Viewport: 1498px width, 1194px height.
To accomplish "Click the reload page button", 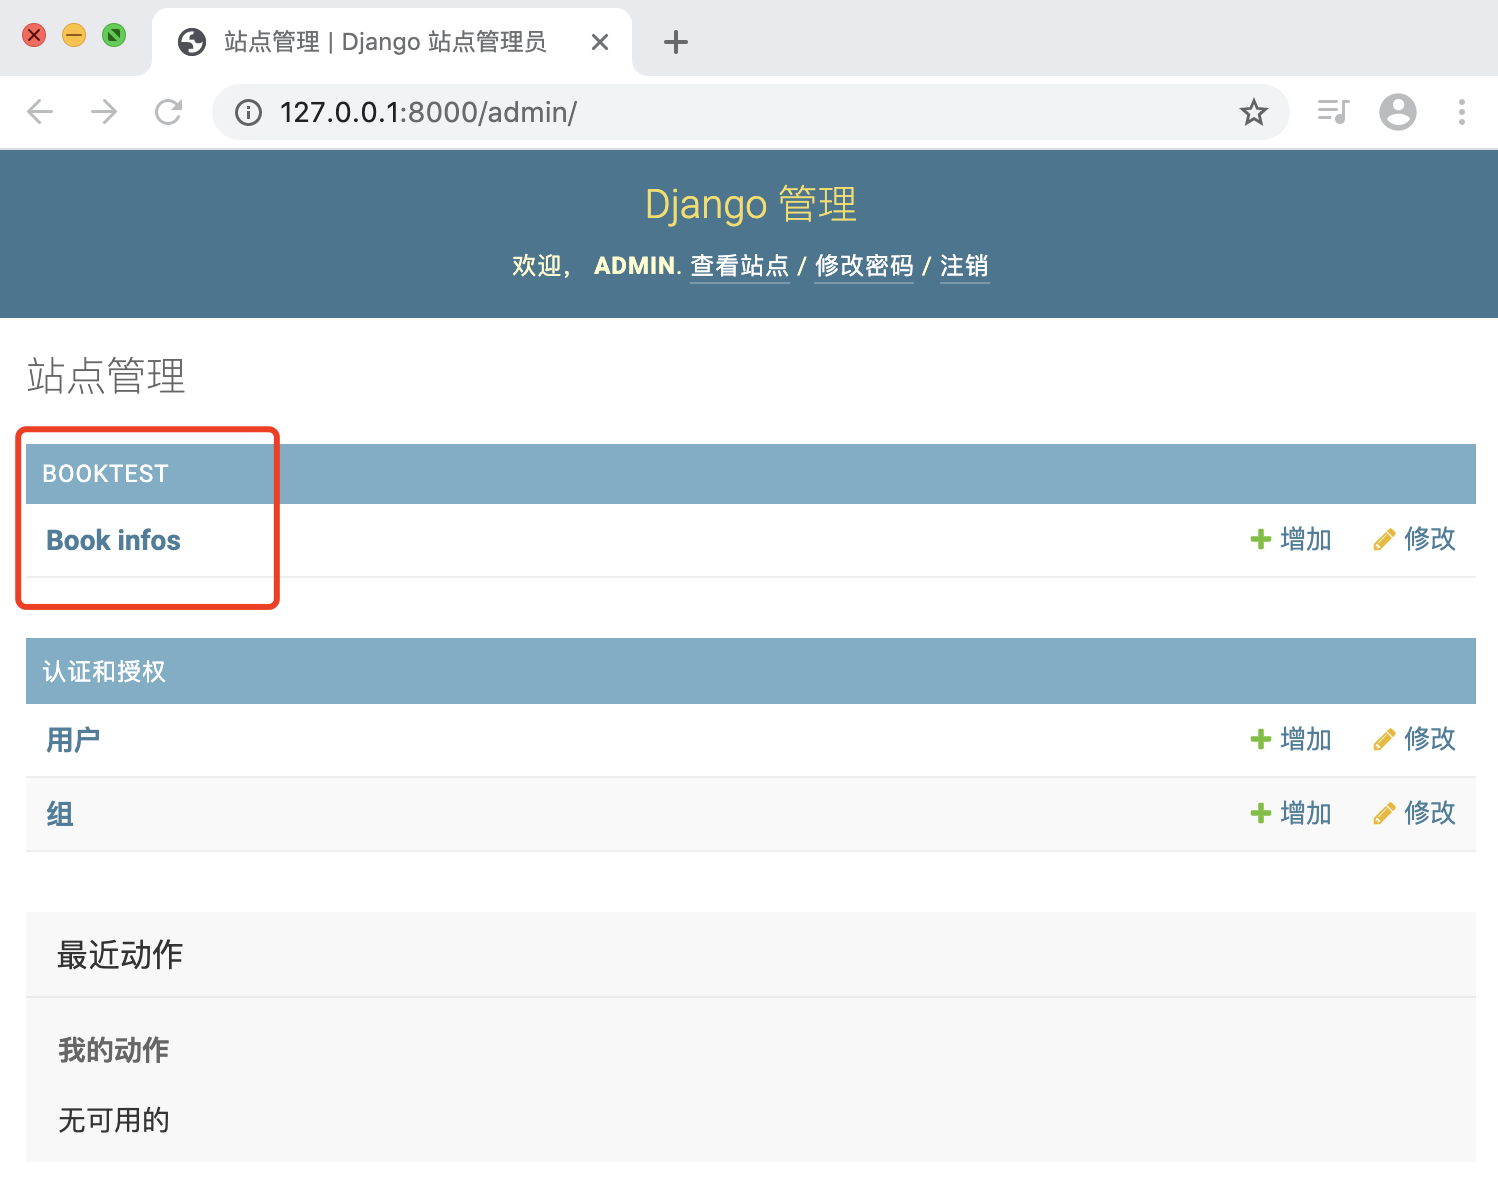I will point(168,112).
